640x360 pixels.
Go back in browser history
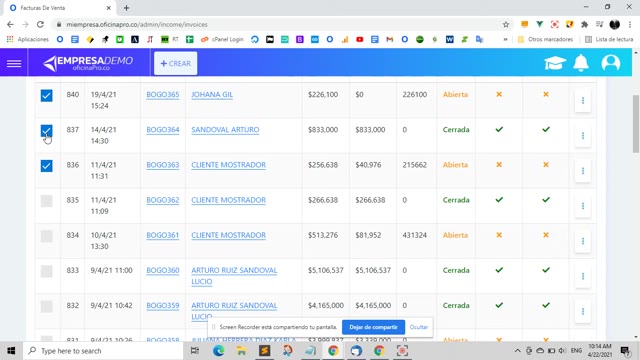(x=10, y=24)
